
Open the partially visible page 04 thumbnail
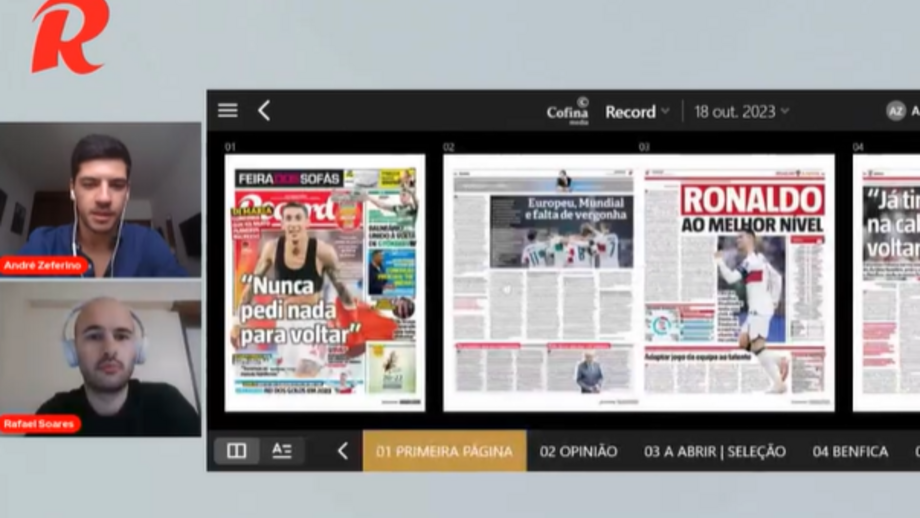886,283
